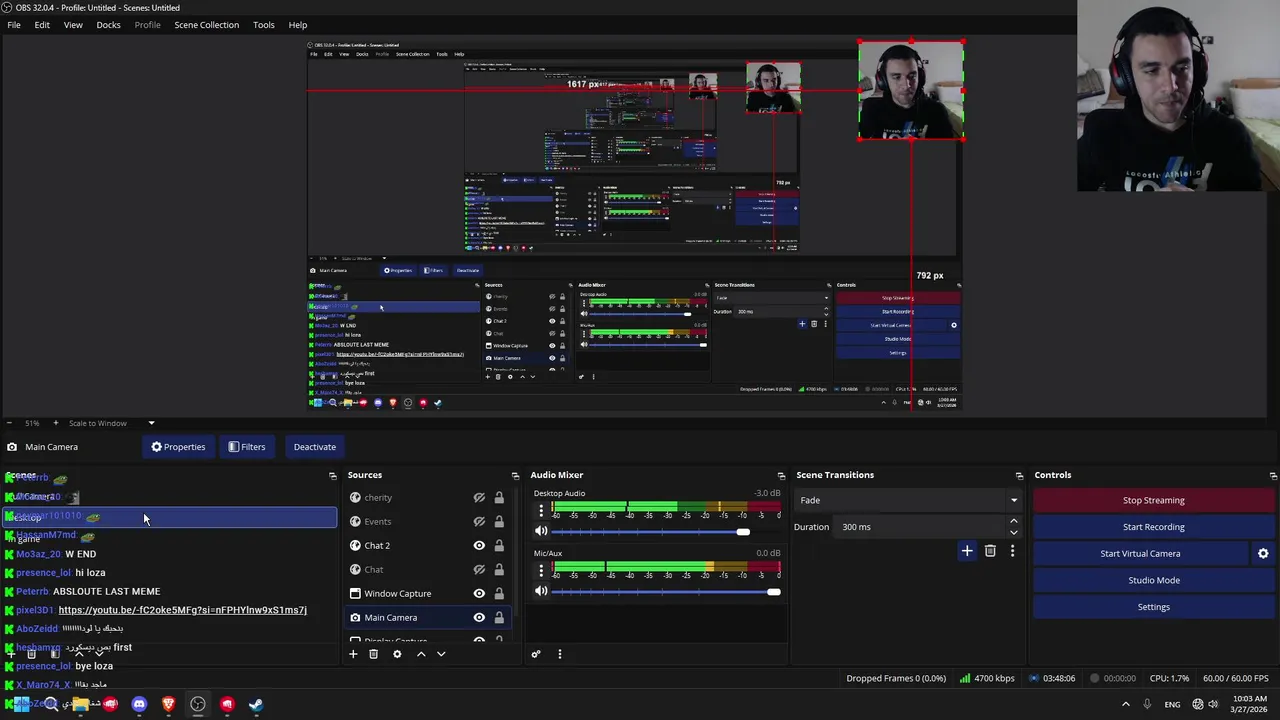Show the Events source
The width and height of the screenshot is (1280, 720).
(479, 521)
